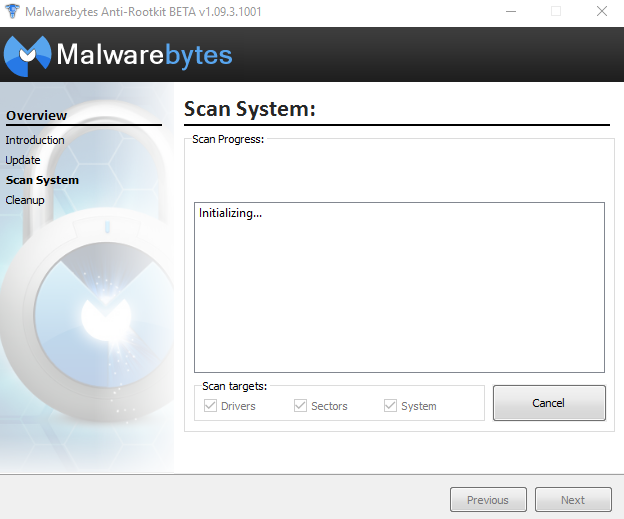Close the Anti-Rootkit window
624x519 pixels.
pyautogui.click(x=601, y=11)
